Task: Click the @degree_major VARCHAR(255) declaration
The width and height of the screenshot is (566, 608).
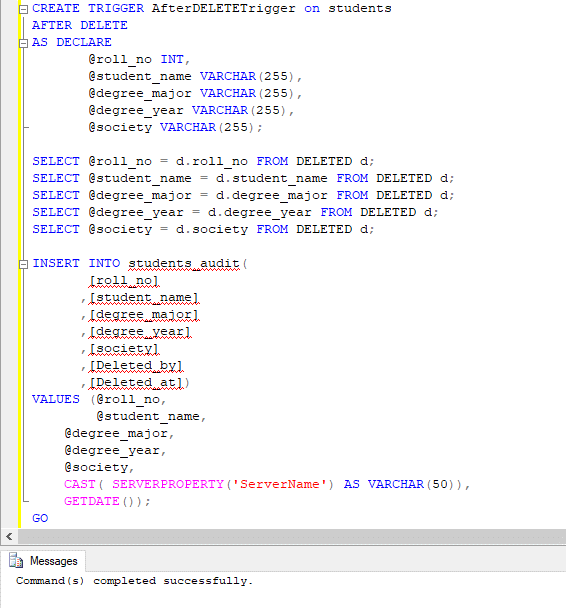Action: pyautogui.click(x=195, y=93)
